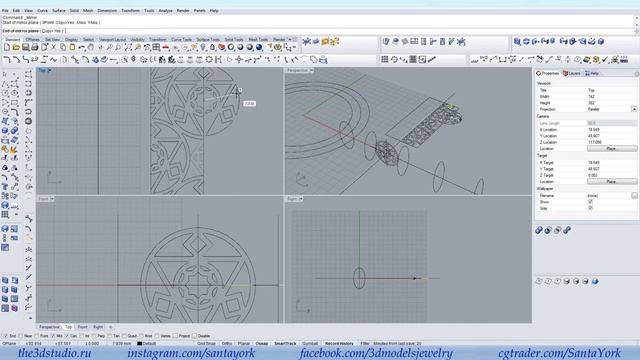This screenshot has width=640, height=360.
Task: Open the Perspective viewport title dropdown arrow
Action: point(311,71)
